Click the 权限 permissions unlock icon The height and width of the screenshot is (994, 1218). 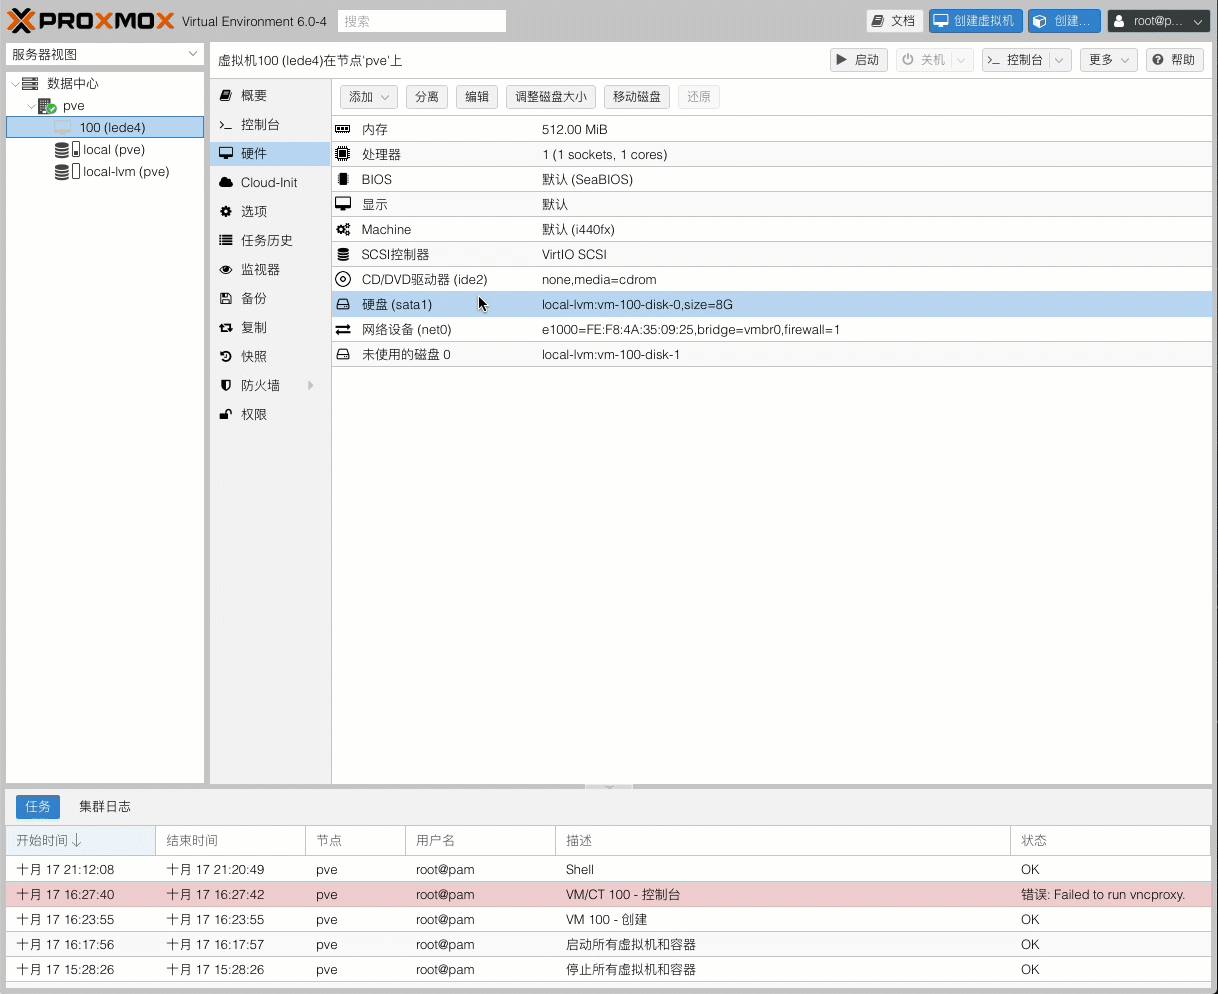click(226, 415)
